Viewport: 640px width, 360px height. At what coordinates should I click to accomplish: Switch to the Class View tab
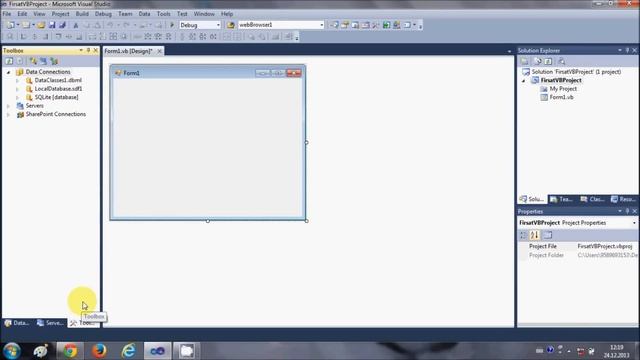592,199
